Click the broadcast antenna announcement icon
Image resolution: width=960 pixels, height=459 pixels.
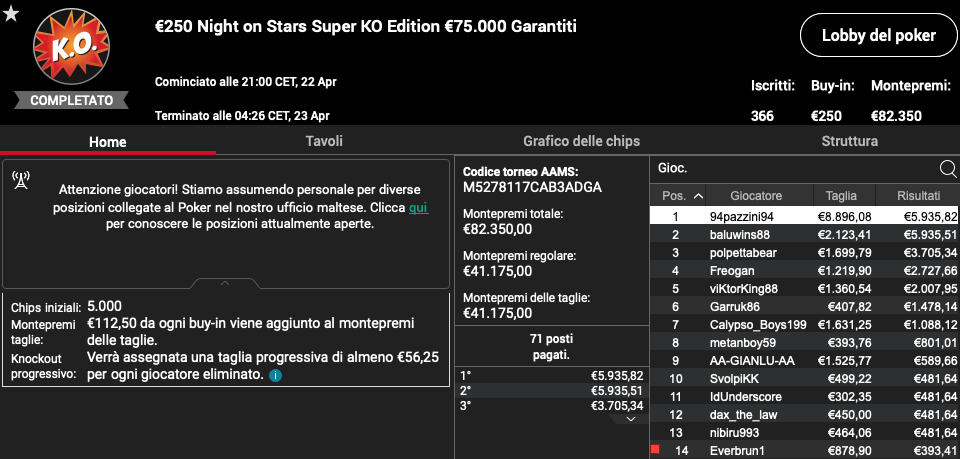point(21,181)
